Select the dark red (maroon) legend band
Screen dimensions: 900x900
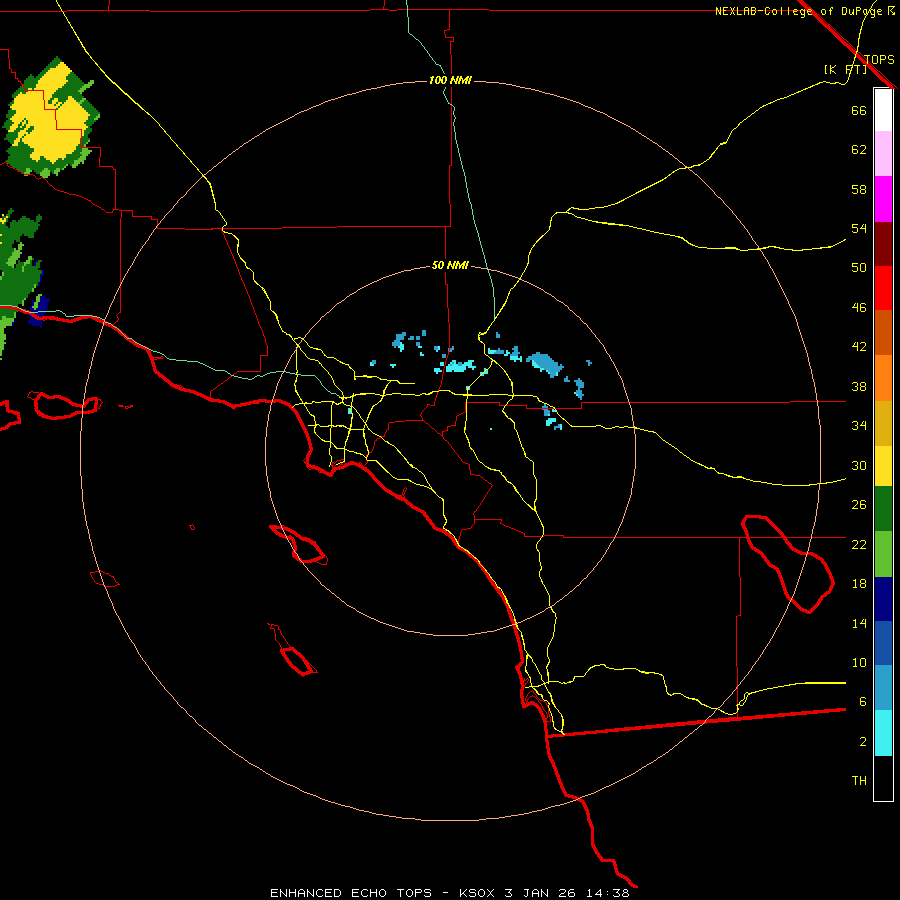point(883,244)
